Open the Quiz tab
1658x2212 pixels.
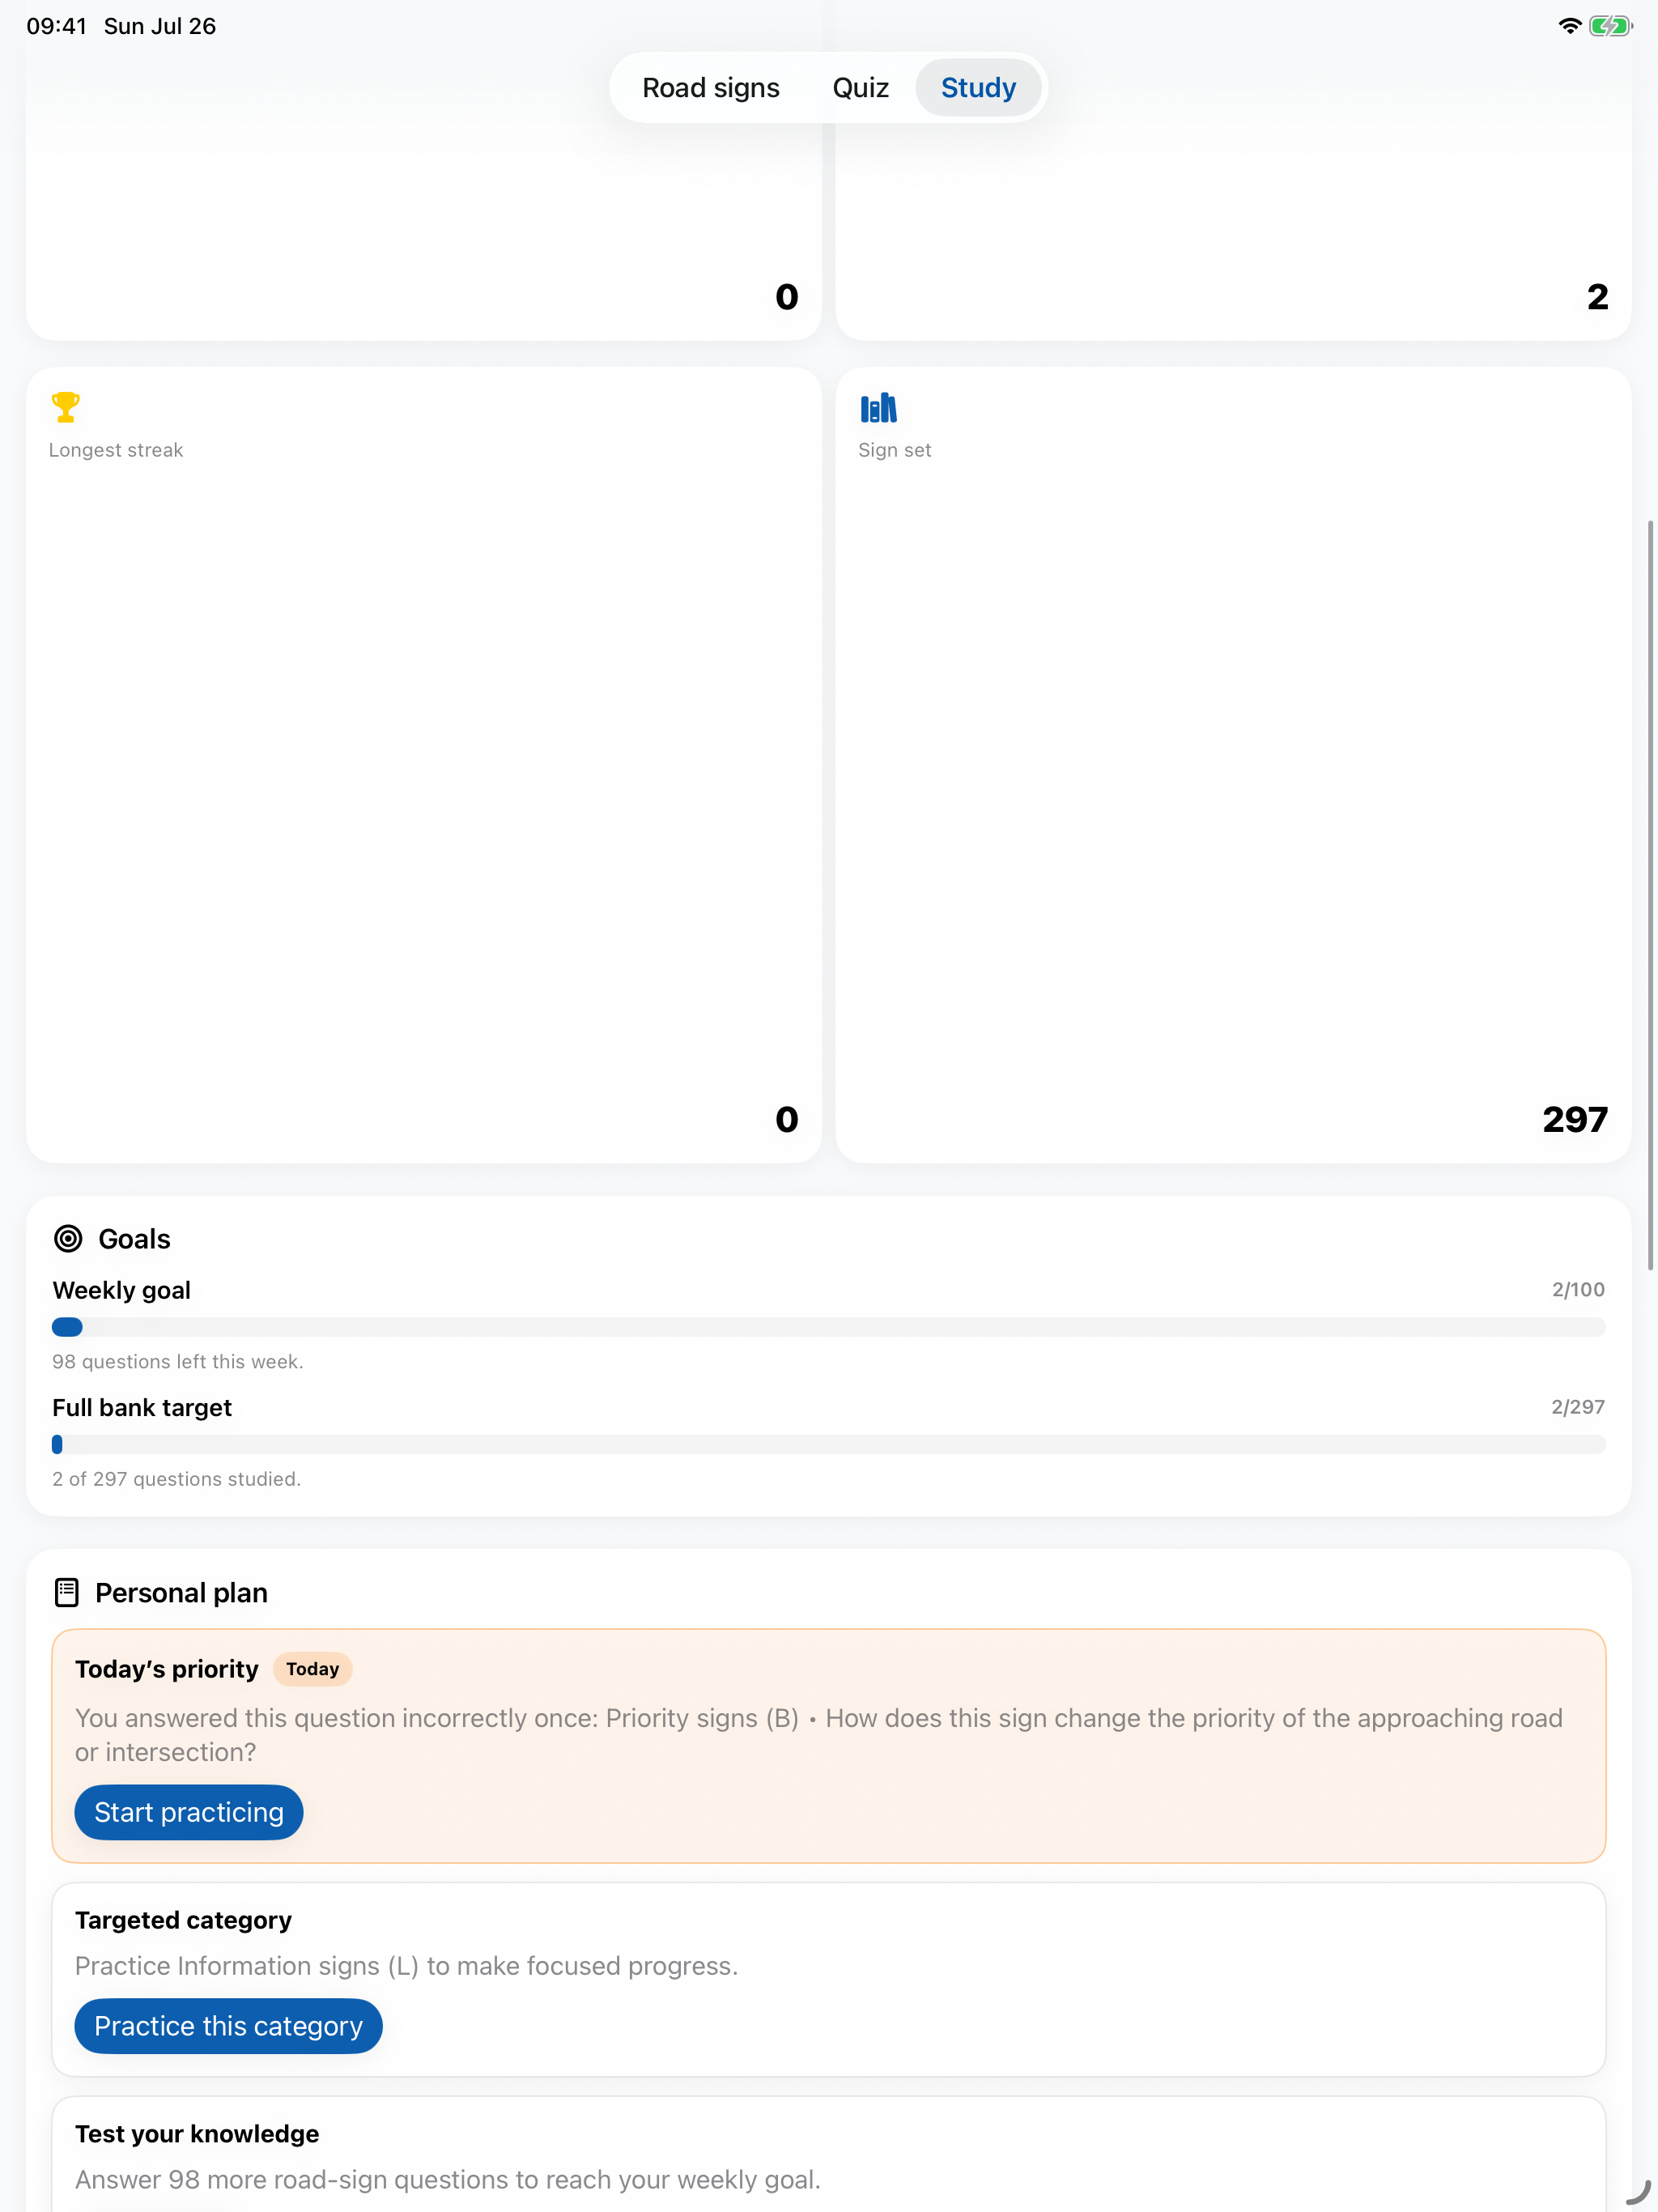(x=860, y=88)
